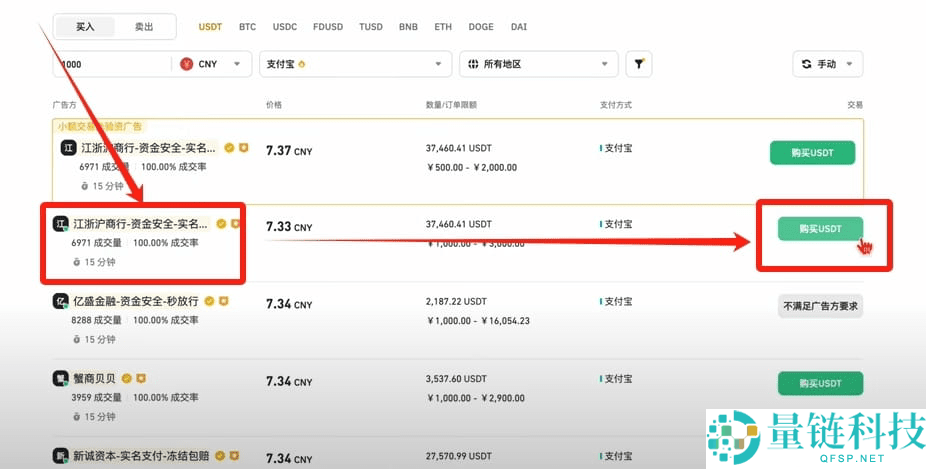
Task: Click 3,537.60 USDT quantity text
Action: (456, 379)
